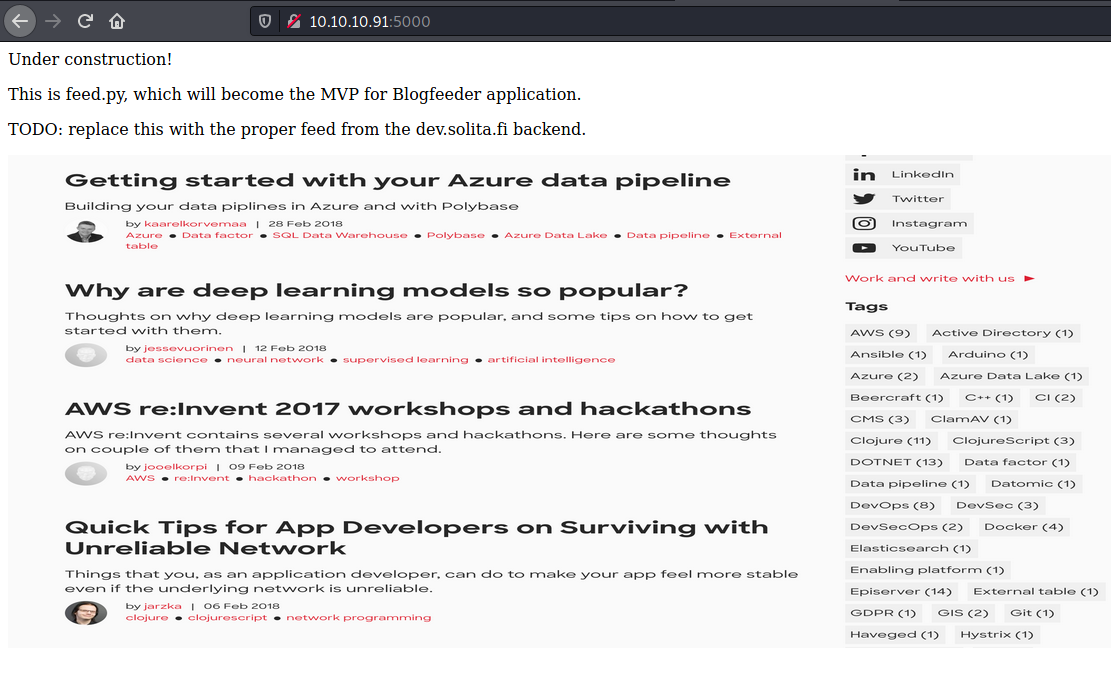Open Instagram from the social sidebar icon
Screen dimensions: 1111x674
(863, 223)
